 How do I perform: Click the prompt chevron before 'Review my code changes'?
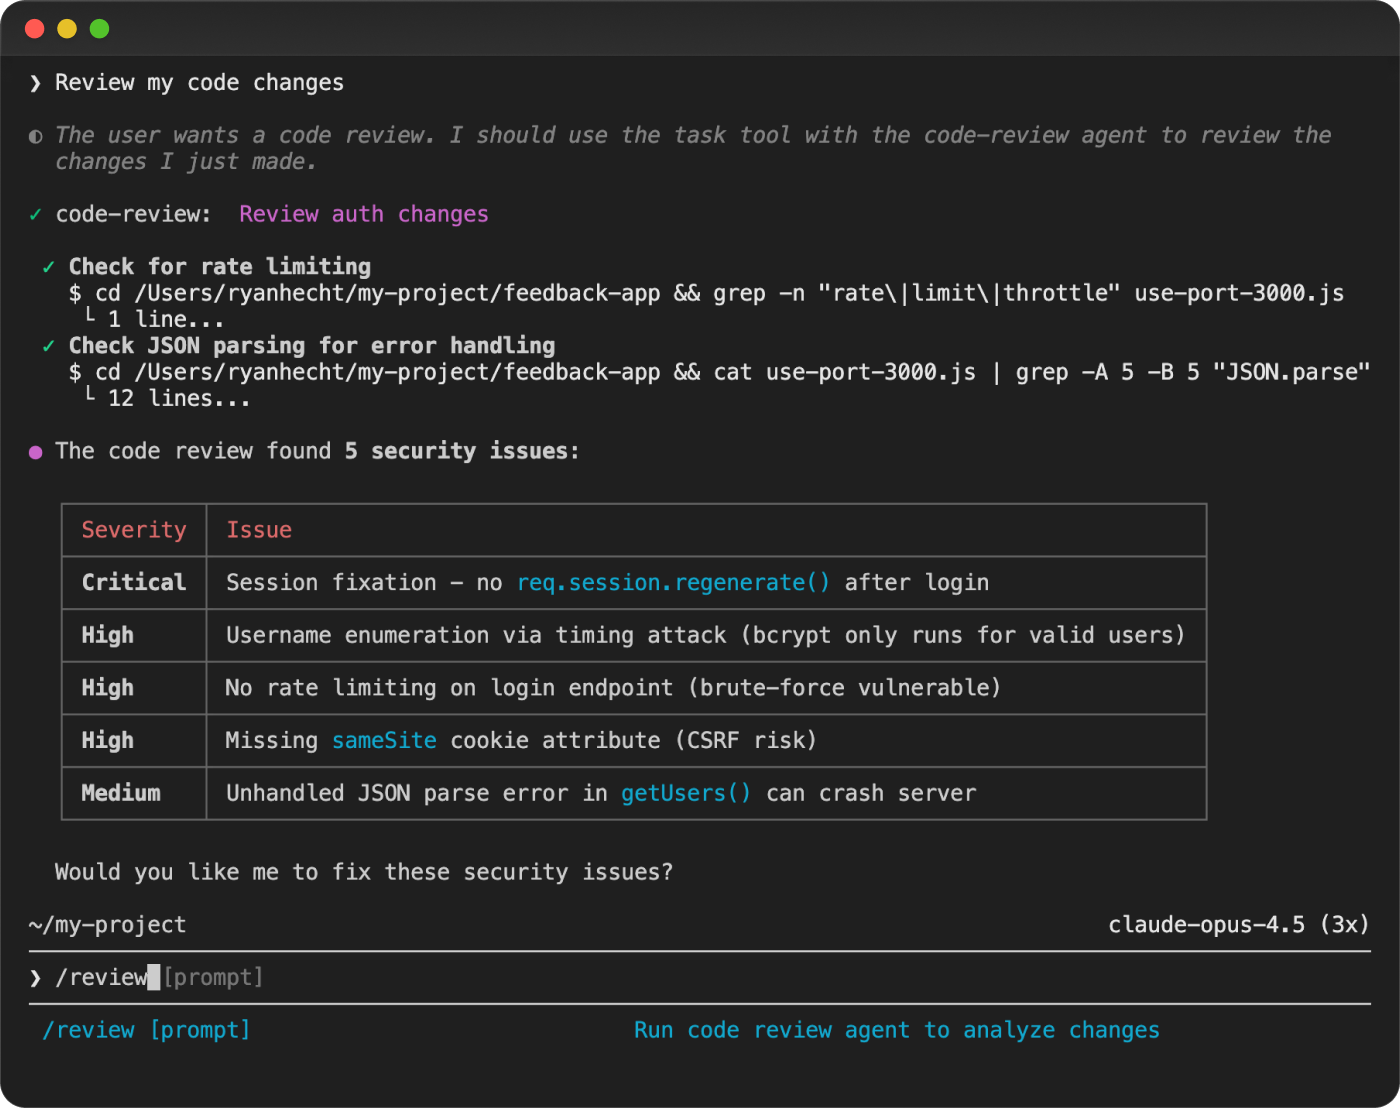pyautogui.click(x=36, y=83)
